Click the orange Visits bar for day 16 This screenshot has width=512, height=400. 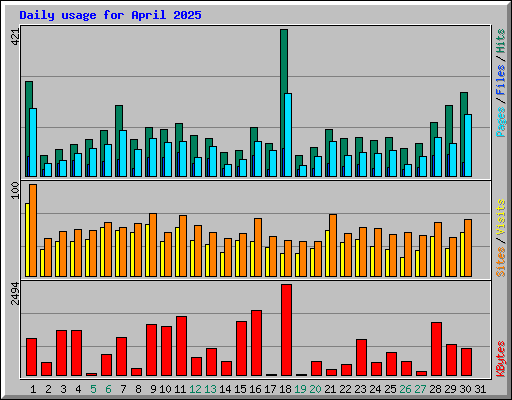(258, 247)
